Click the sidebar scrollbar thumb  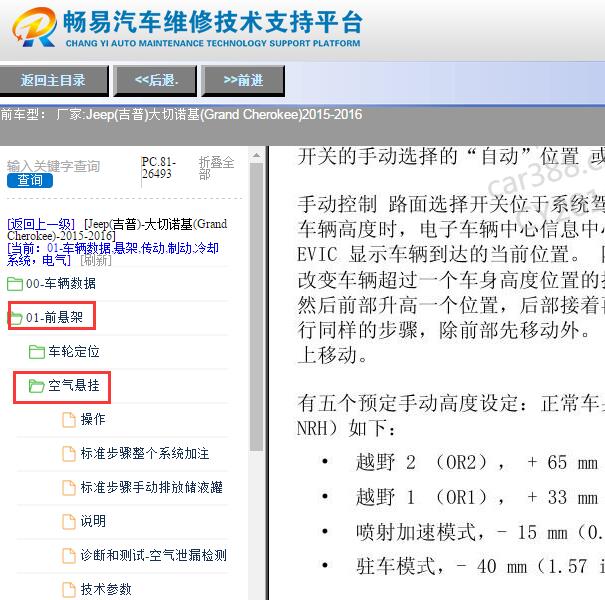click(256, 307)
